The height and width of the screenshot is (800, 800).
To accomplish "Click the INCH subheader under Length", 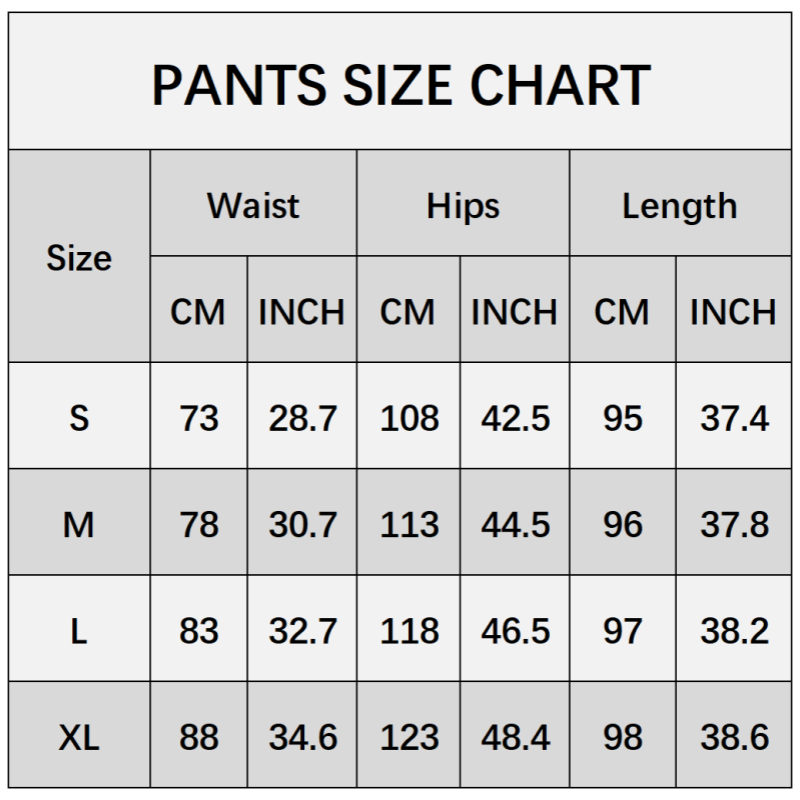I will [x=733, y=312].
